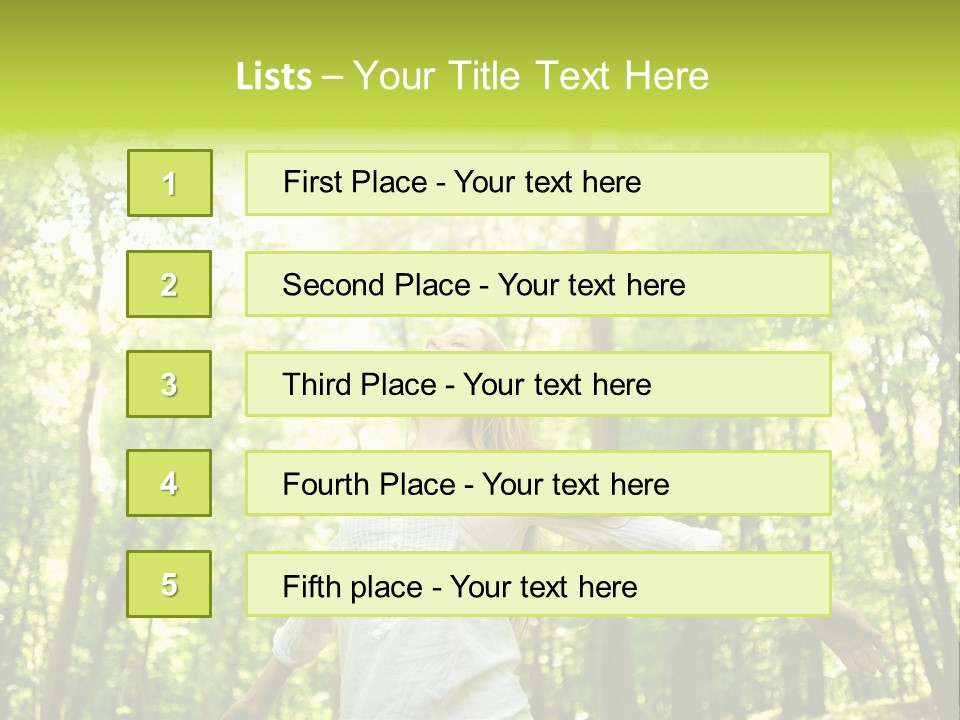Image resolution: width=960 pixels, height=720 pixels.
Task: Click the dash in the slide title
Action: point(332,77)
